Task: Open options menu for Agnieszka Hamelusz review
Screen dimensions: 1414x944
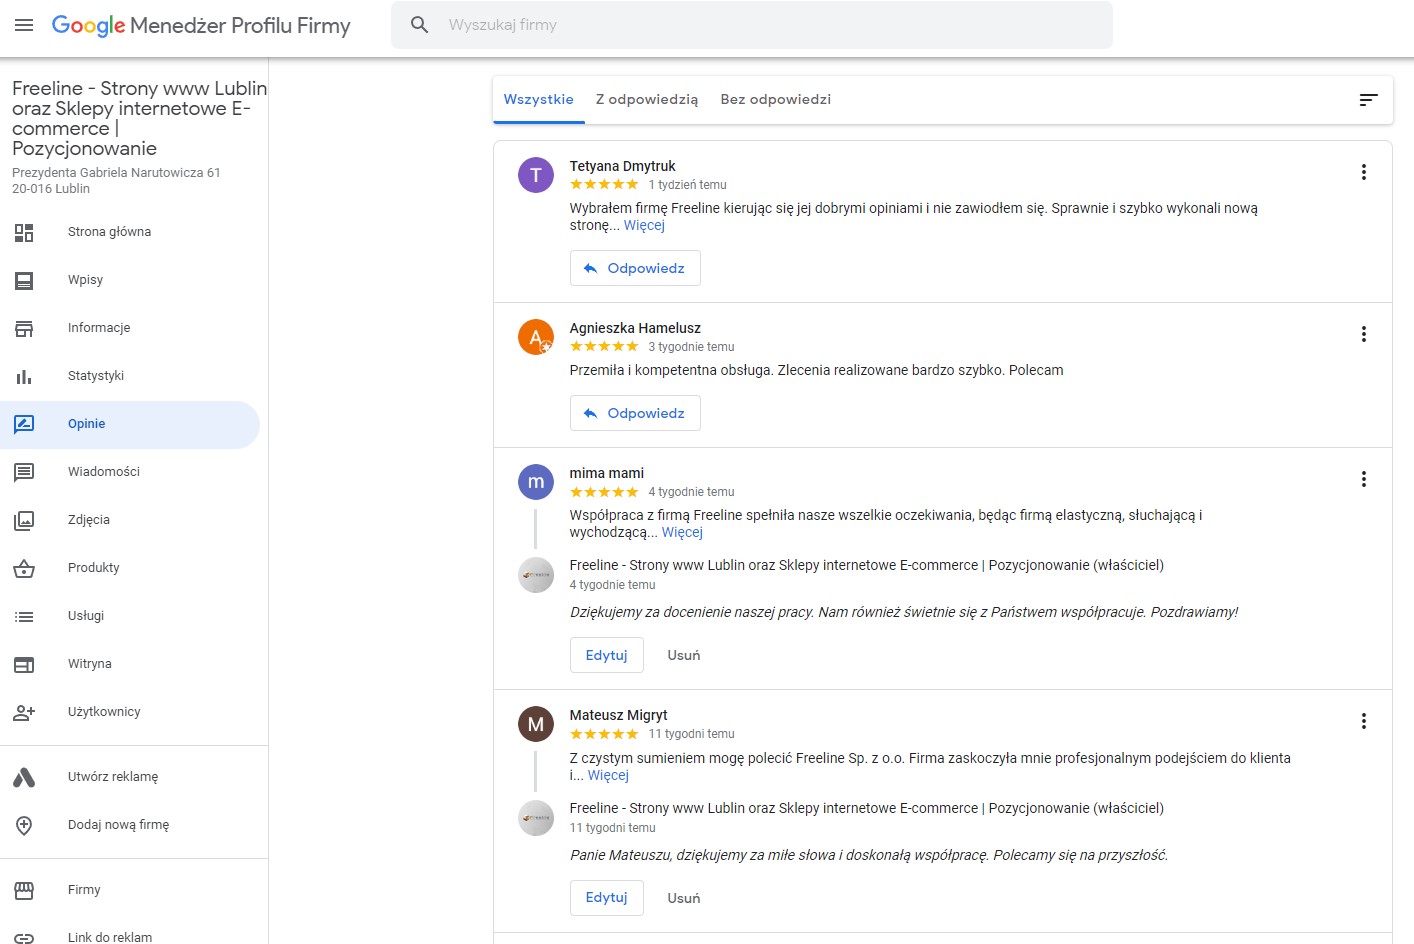Action: (x=1363, y=334)
